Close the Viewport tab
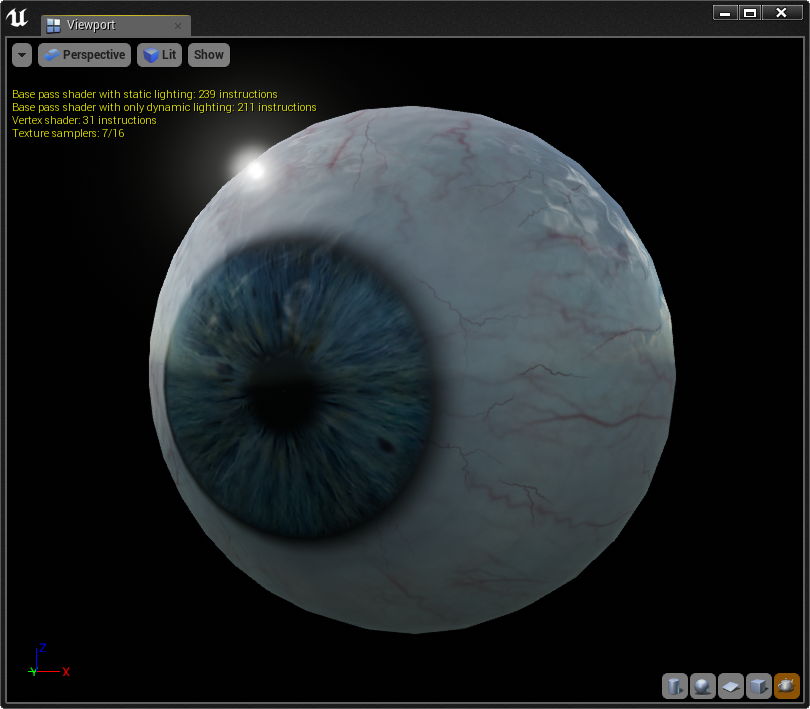Viewport: 810px width, 709px height. (x=177, y=26)
